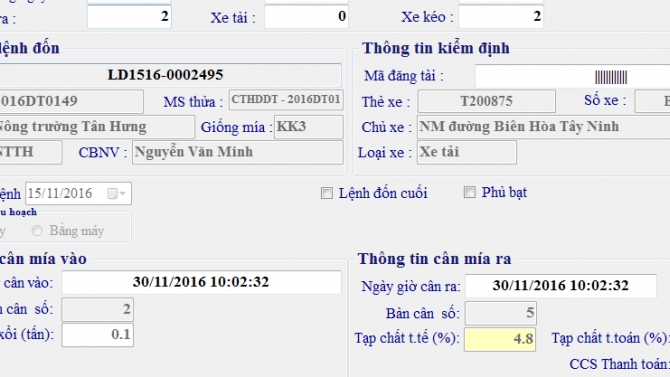Click the Tạp chất t.toán (%) label

(x=610, y=339)
